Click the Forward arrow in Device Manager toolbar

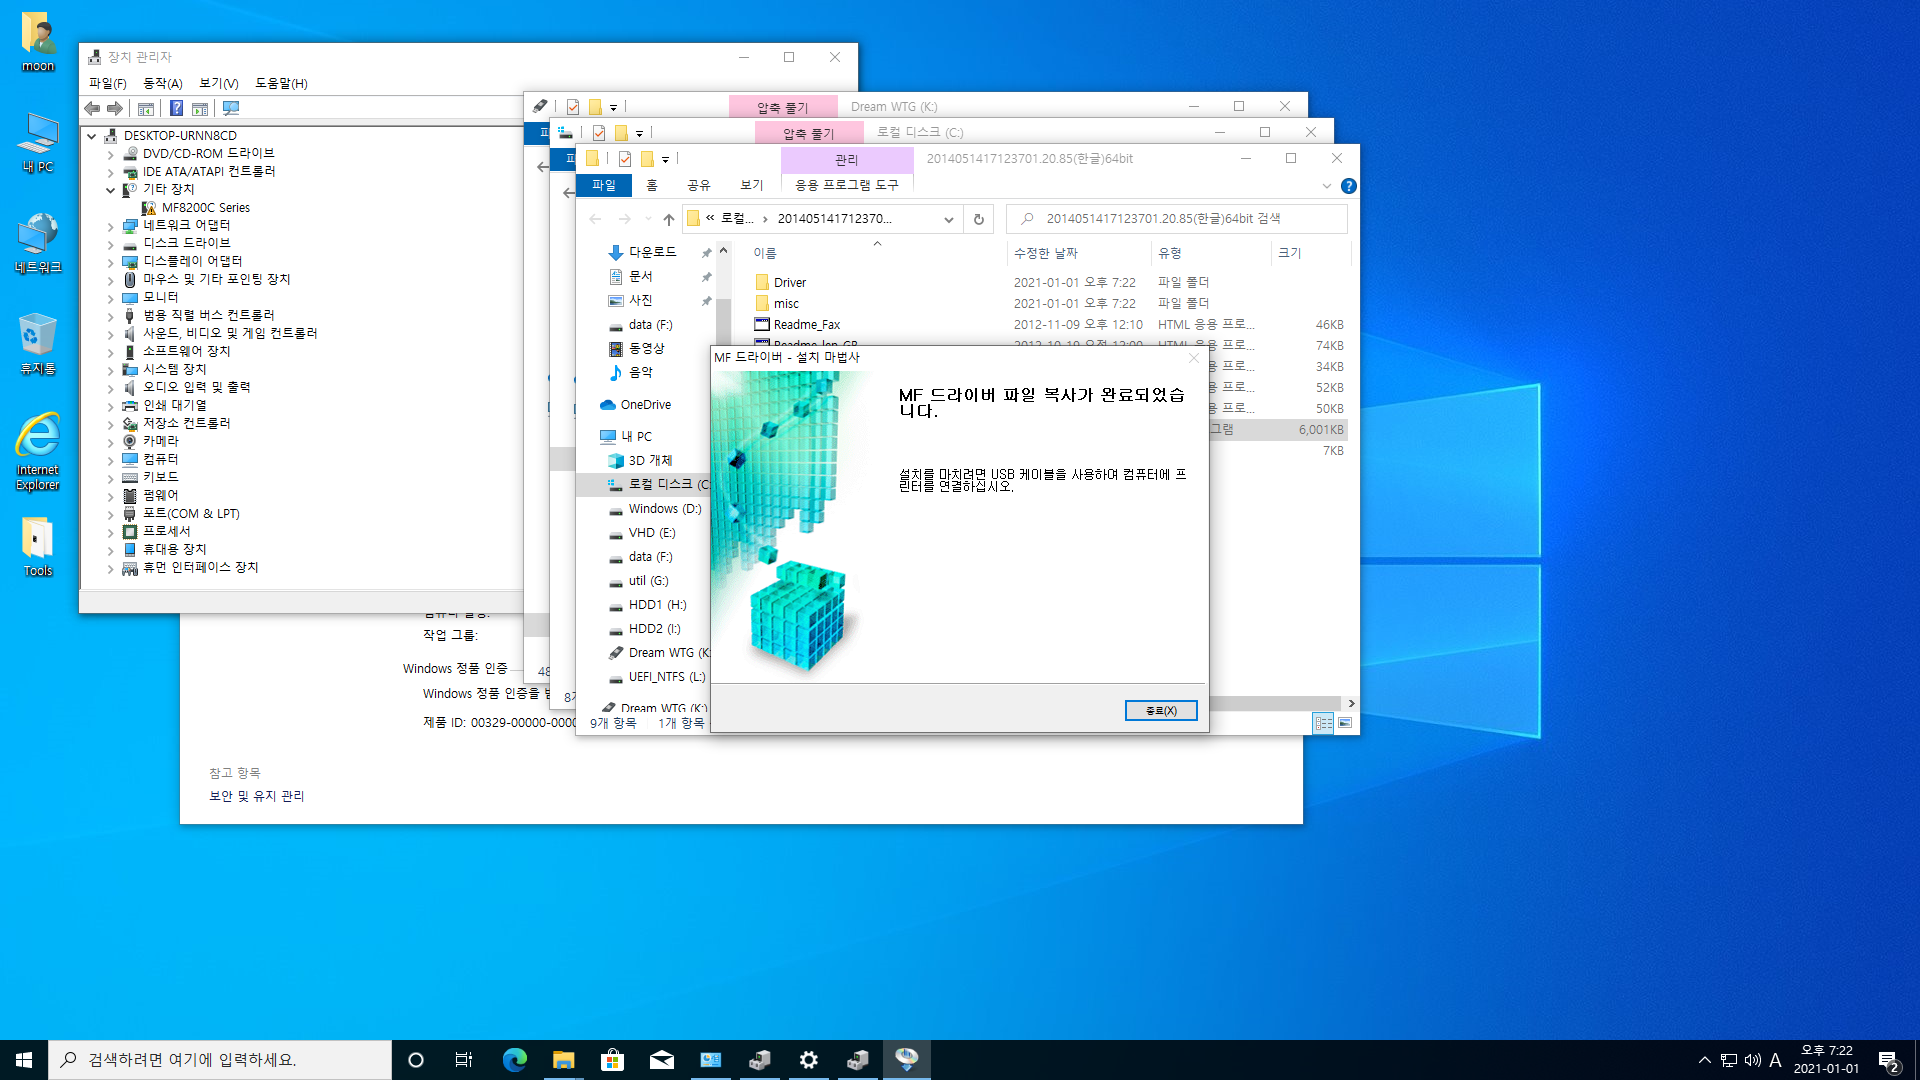tap(115, 108)
